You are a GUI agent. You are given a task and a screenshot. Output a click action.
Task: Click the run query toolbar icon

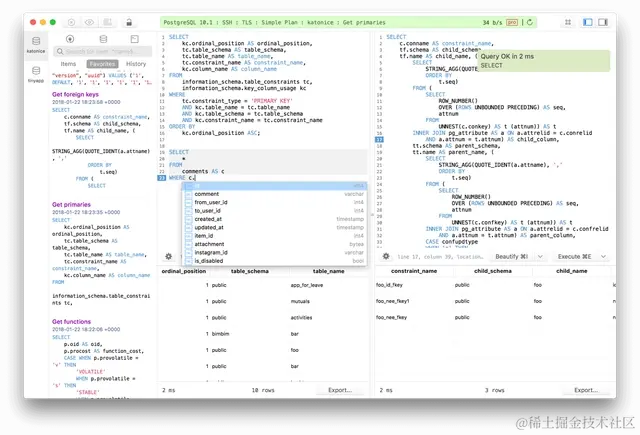tap(71, 22)
